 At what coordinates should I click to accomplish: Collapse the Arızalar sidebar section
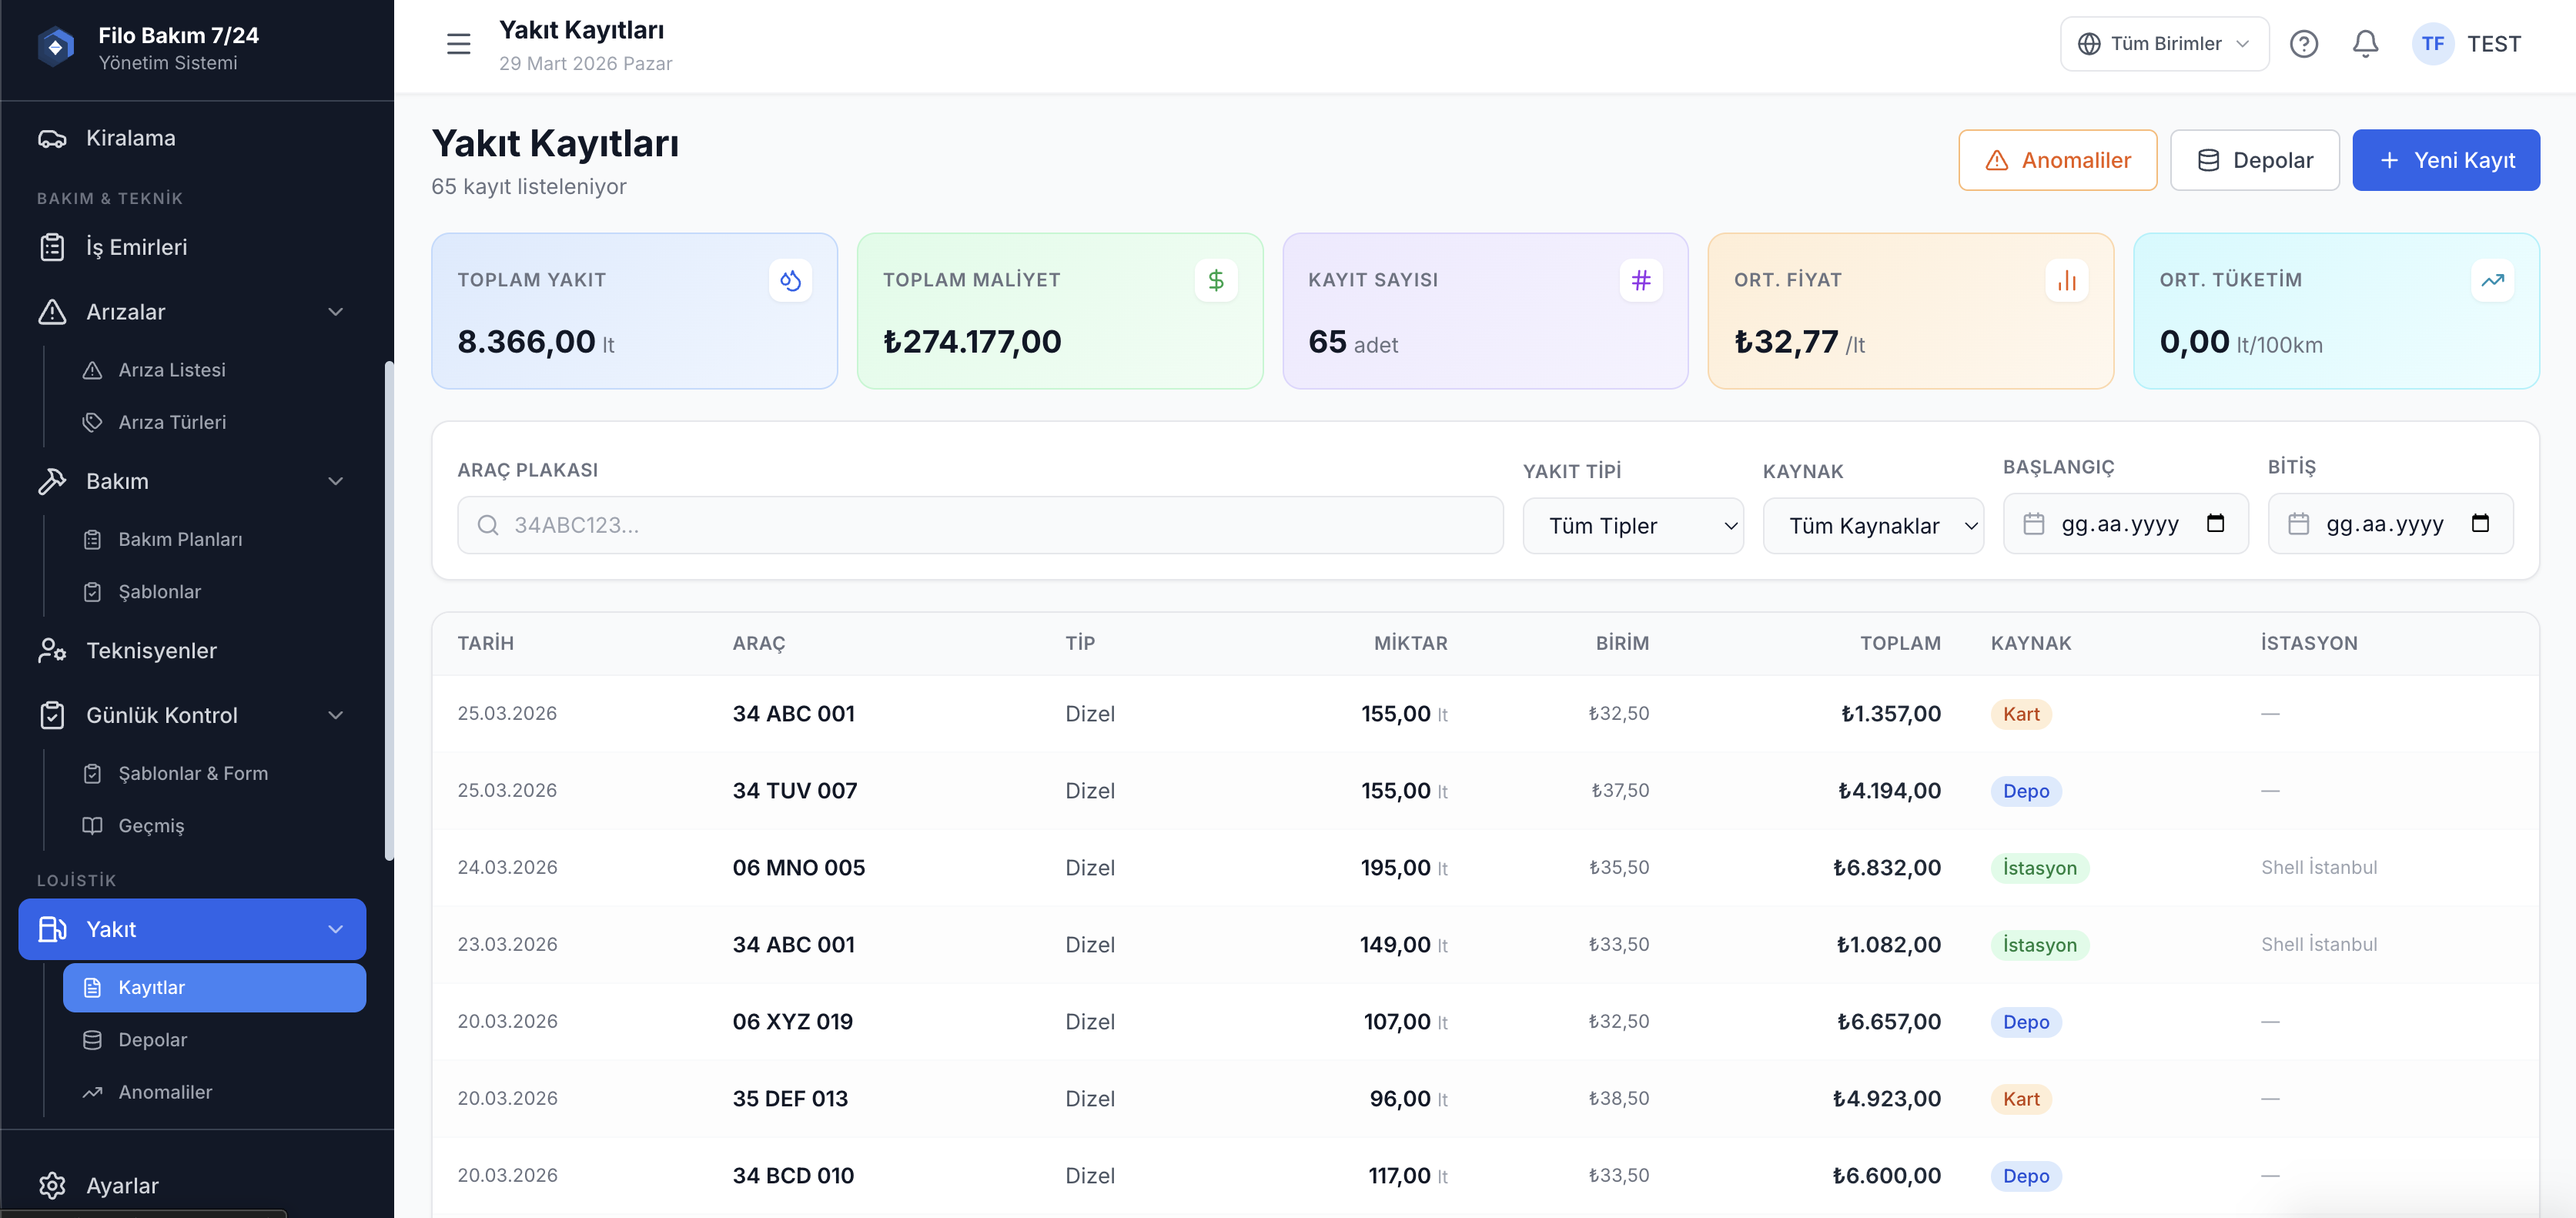[x=335, y=312]
